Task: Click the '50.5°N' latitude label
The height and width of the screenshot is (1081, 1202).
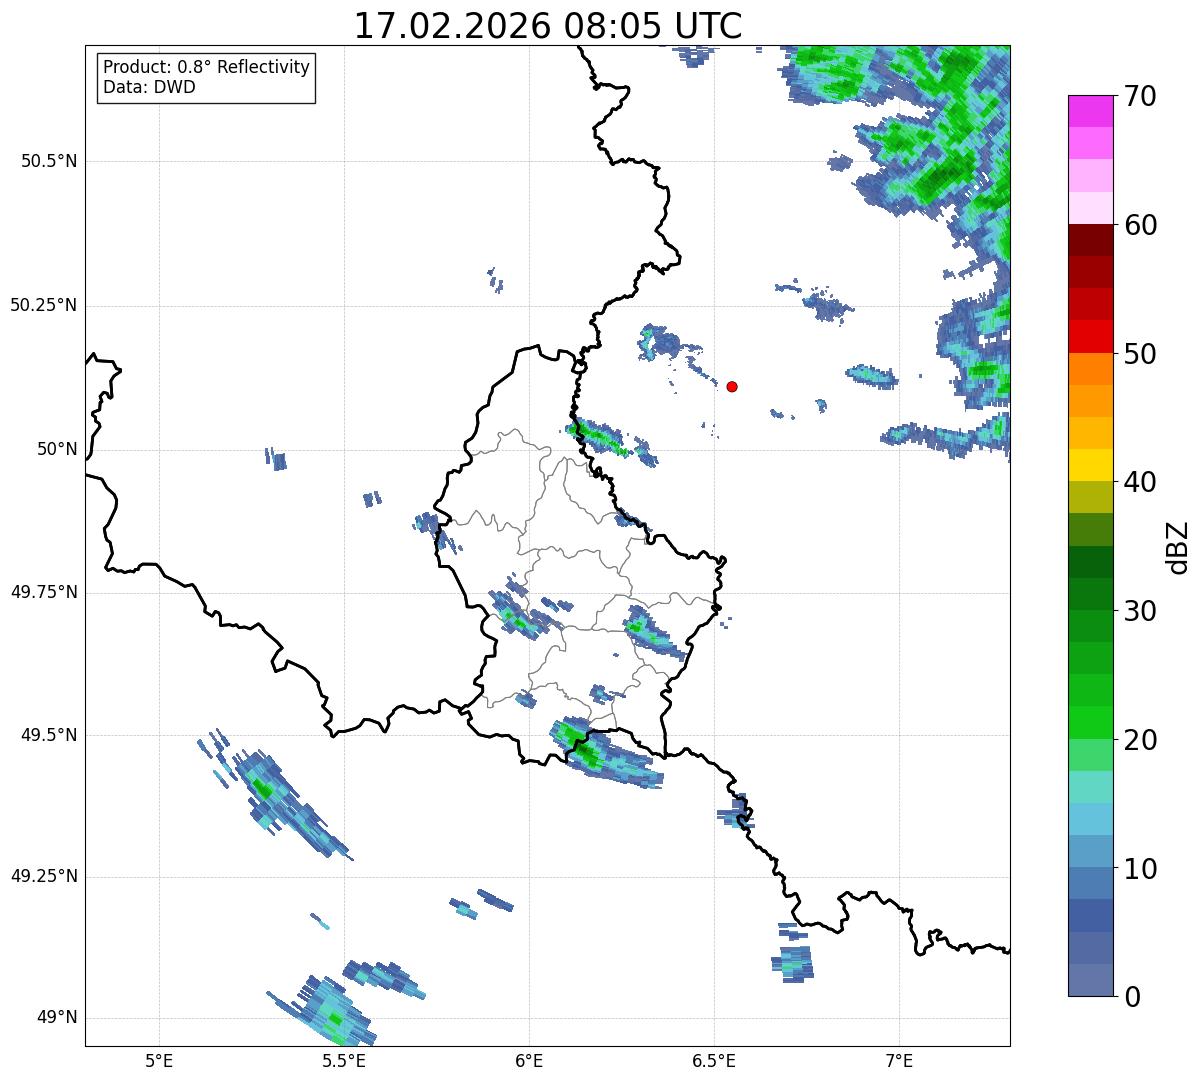Action: [49, 162]
